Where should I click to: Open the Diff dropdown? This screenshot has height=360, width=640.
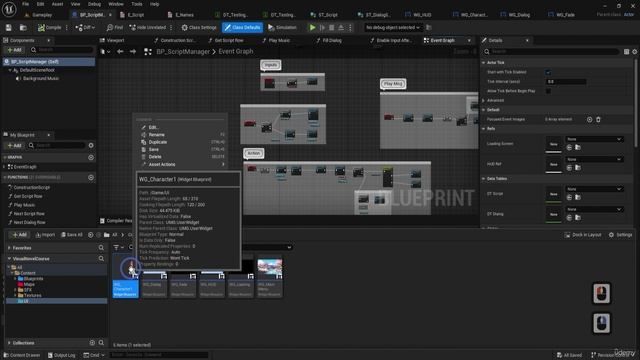pos(85,27)
